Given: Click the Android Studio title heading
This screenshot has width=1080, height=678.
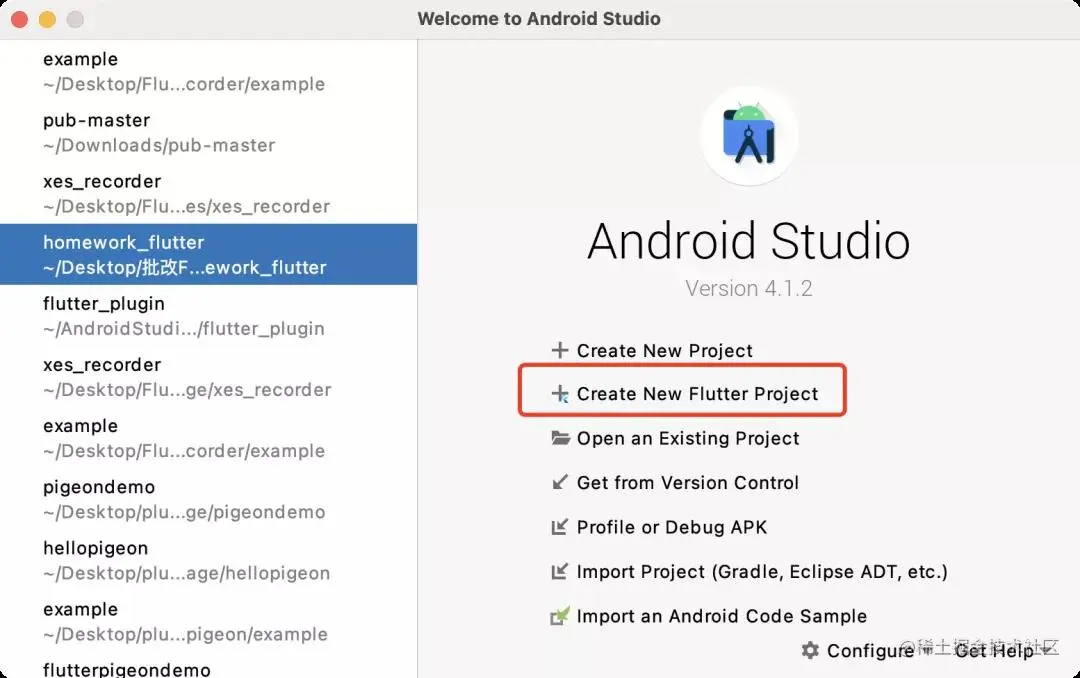Looking at the screenshot, I should 749,241.
